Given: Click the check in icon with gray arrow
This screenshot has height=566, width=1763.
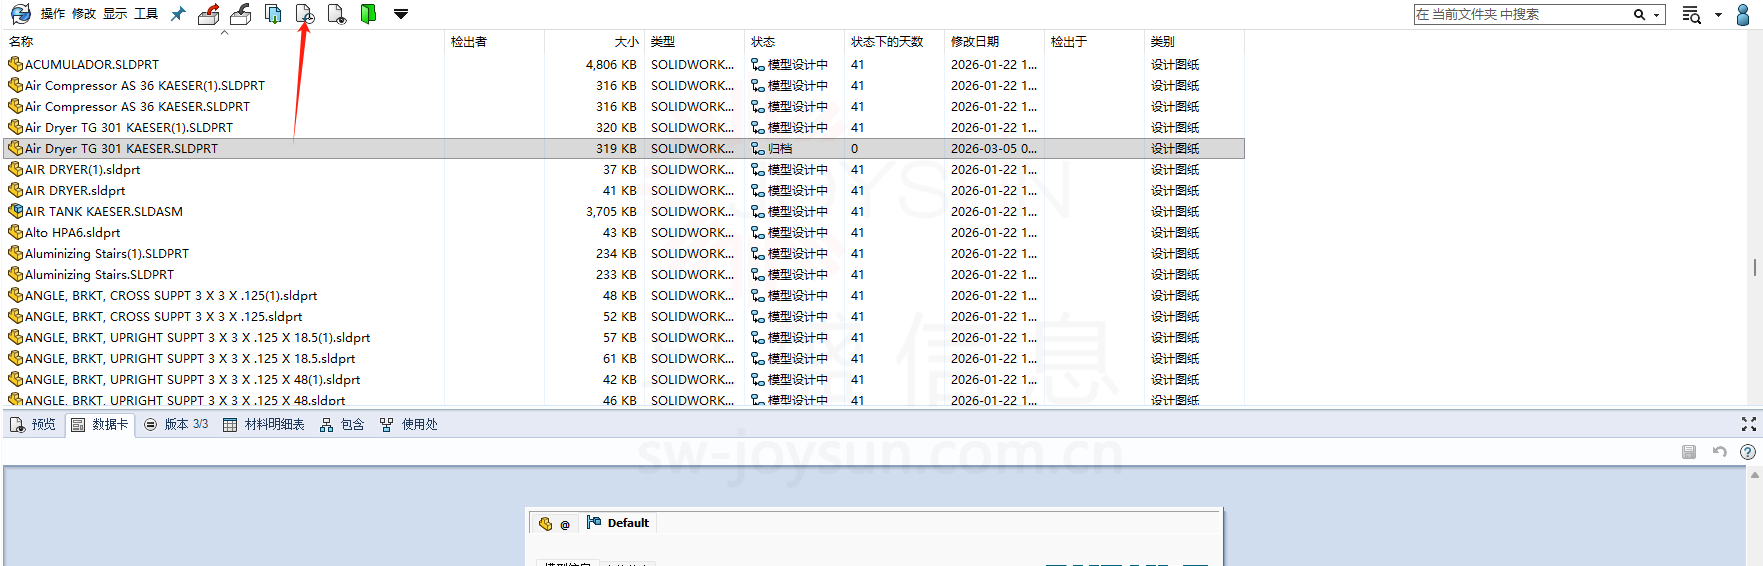Looking at the screenshot, I should click(240, 14).
